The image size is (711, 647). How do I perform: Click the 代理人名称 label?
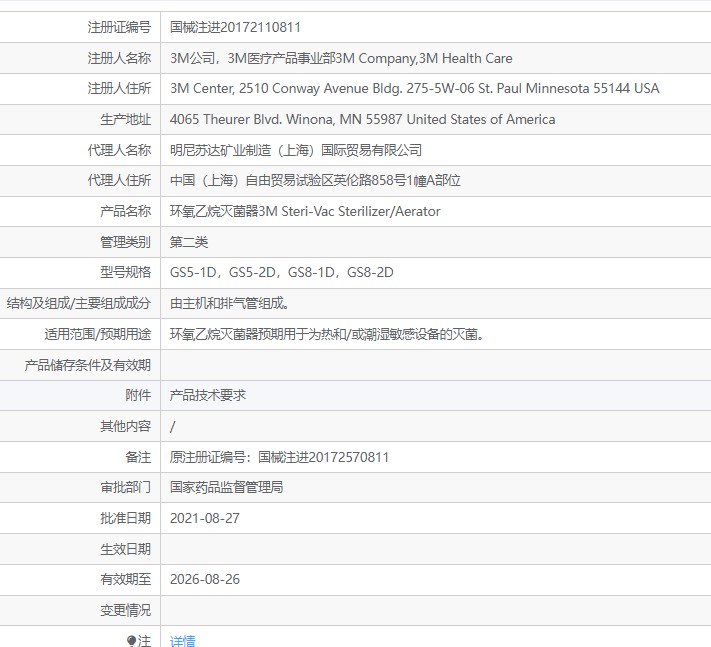click(x=119, y=150)
